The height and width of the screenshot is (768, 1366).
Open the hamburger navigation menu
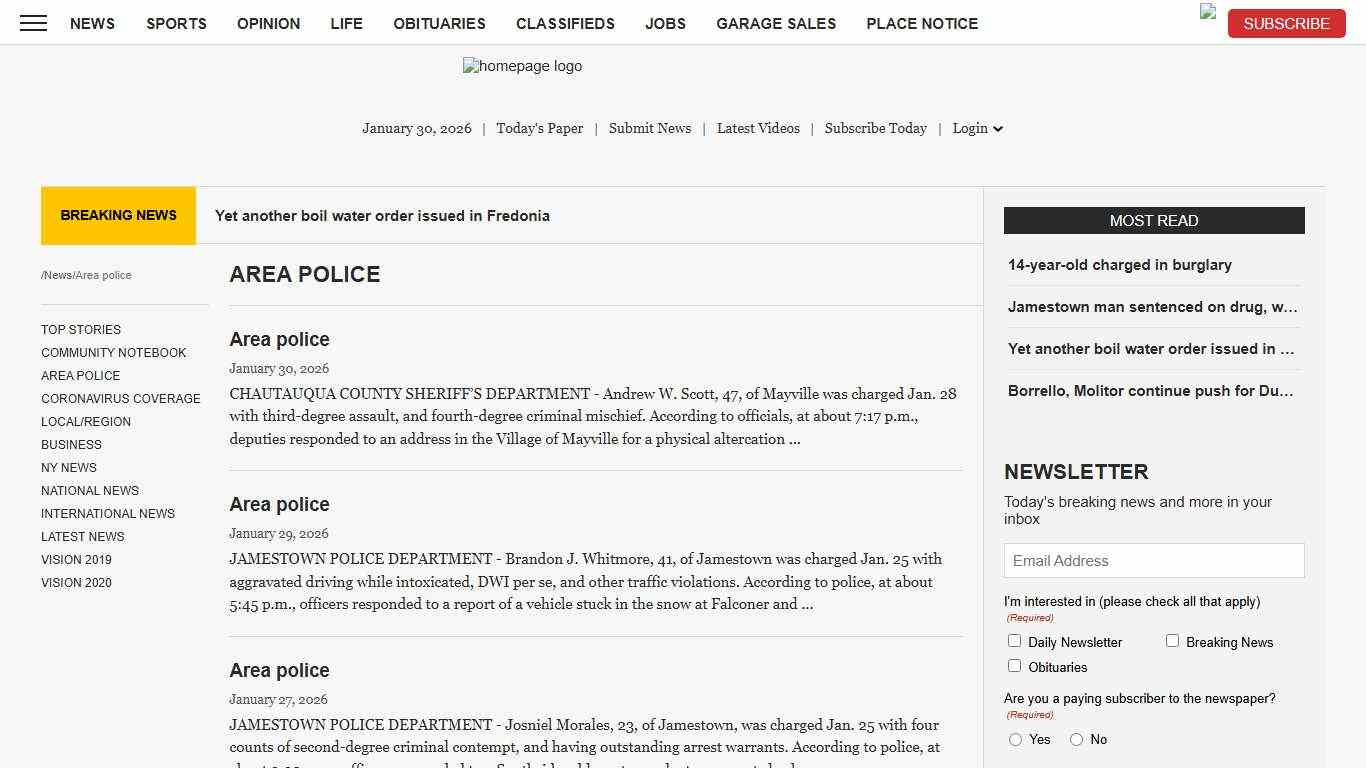coord(33,23)
